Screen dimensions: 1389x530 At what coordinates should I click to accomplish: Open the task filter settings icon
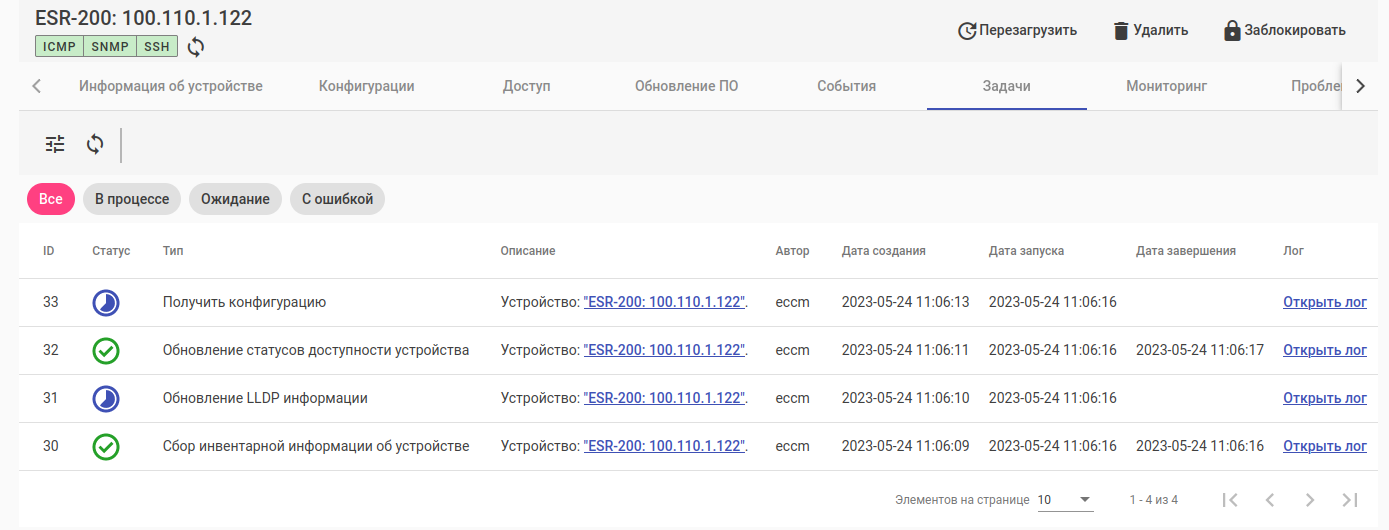pos(55,144)
